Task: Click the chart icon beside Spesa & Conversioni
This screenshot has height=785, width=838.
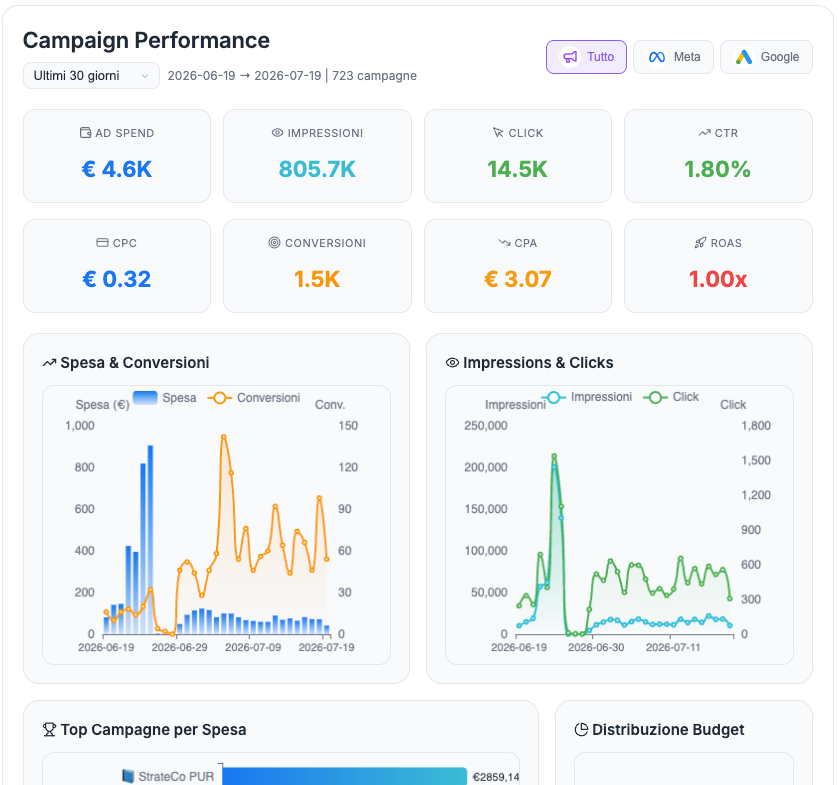Action: (49, 363)
